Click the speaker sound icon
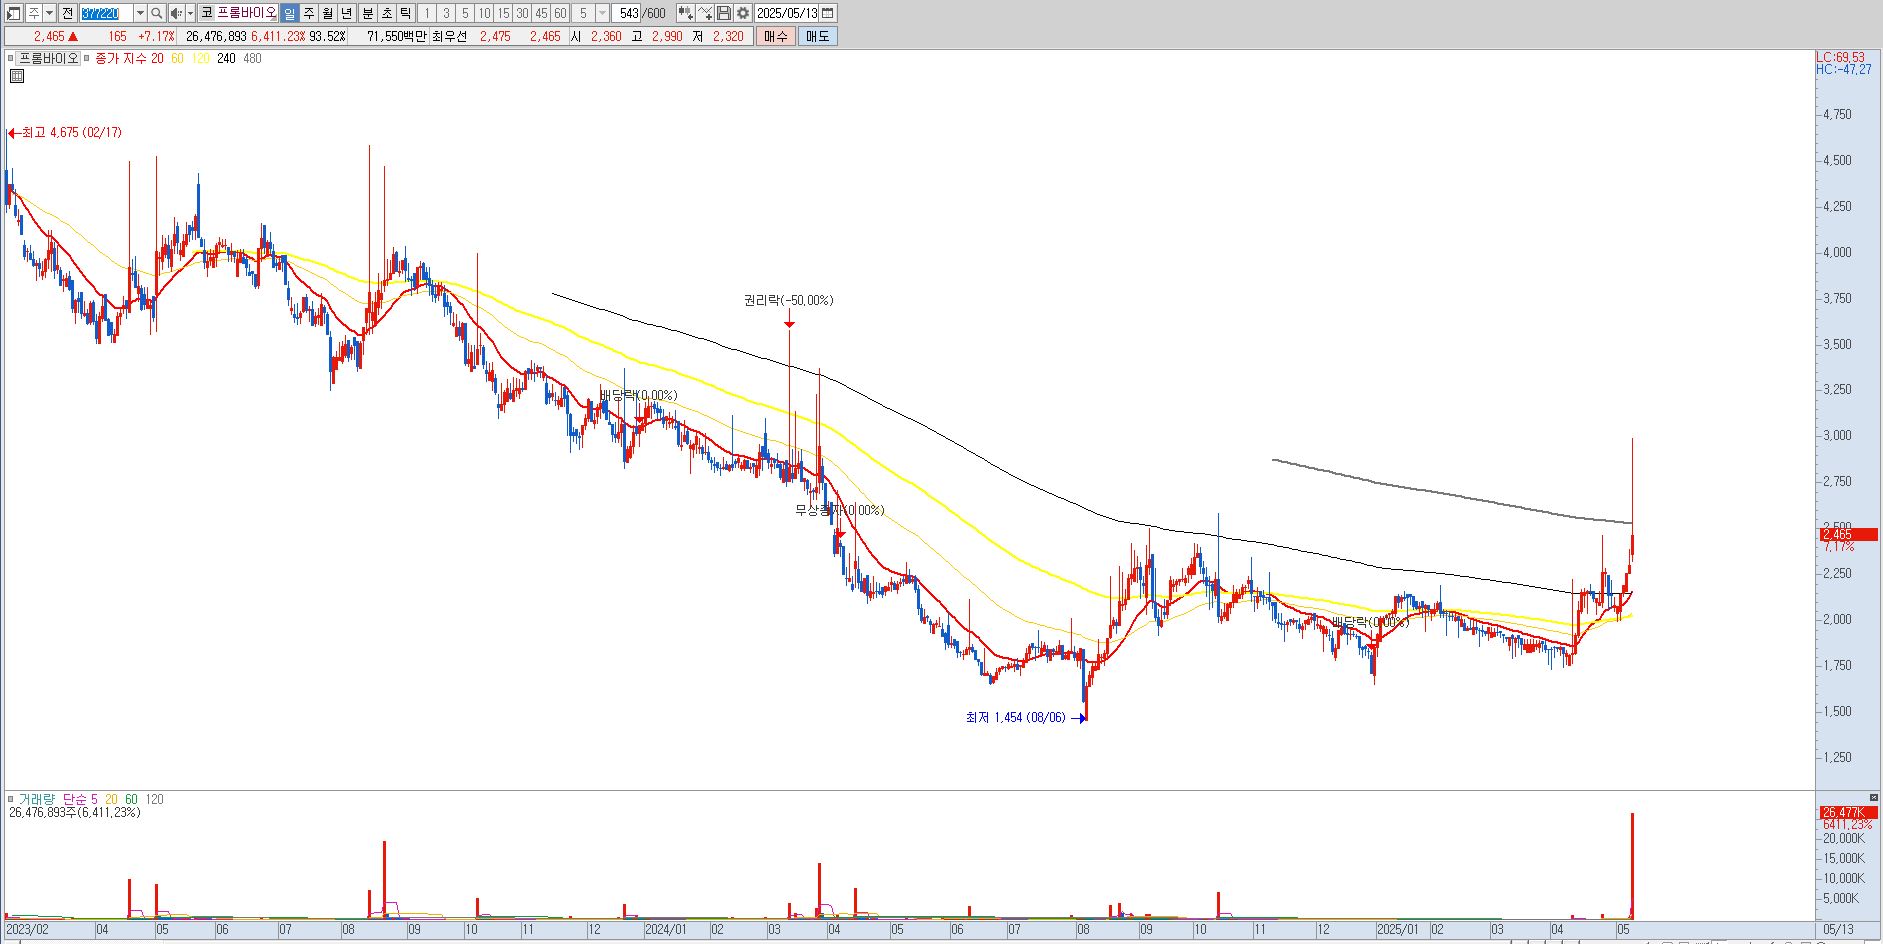Screen dimensions: 1883x944 (x=176, y=13)
